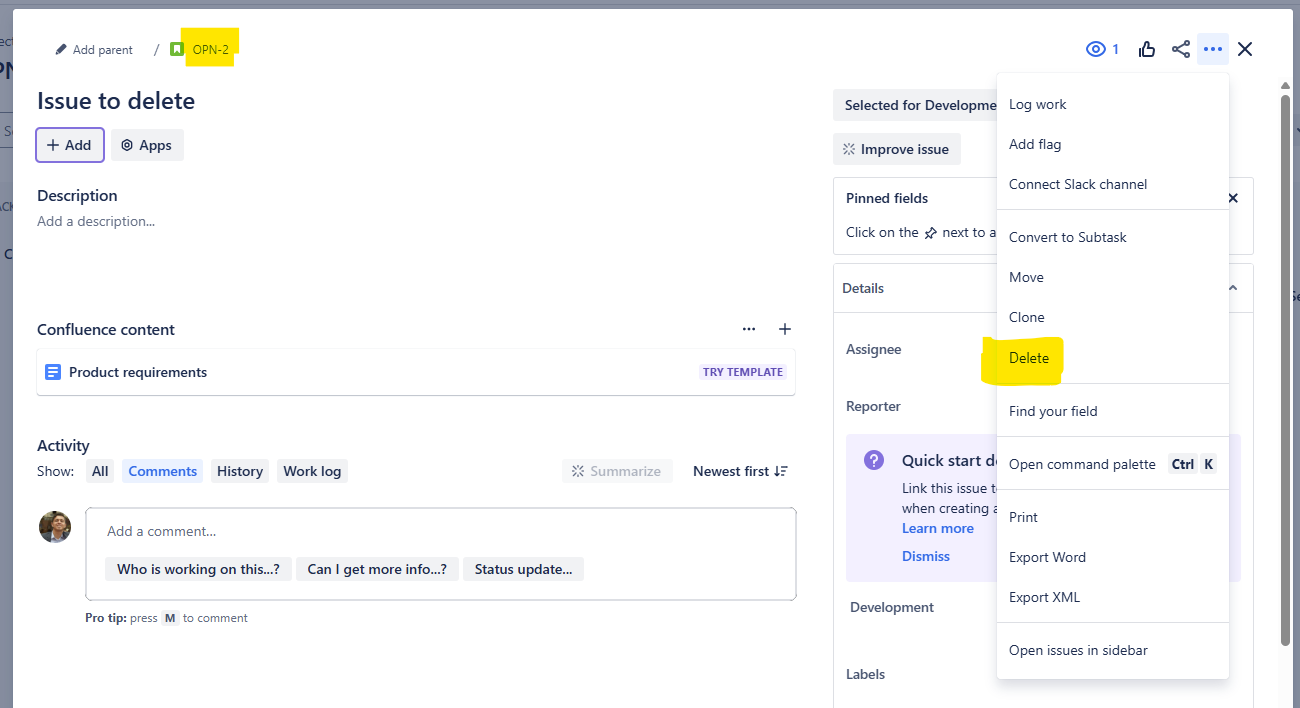The image size is (1300, 708).
Task: Switch to the Work log tab
Action: coord(312,471)
